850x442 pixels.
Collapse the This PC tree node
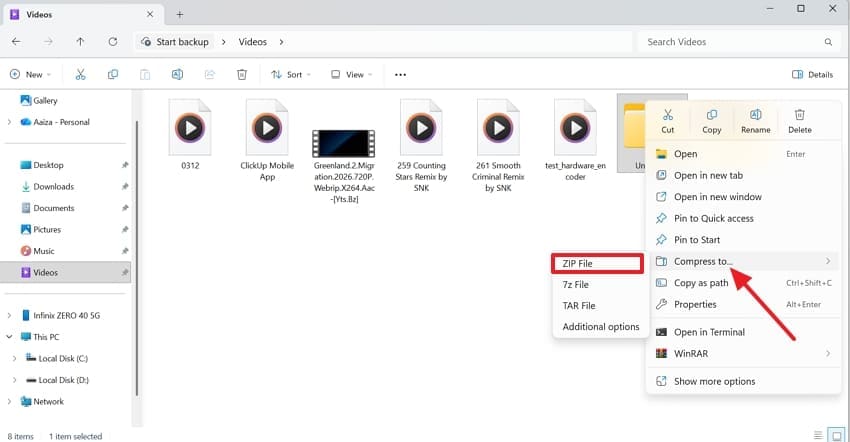coord(9,337)
